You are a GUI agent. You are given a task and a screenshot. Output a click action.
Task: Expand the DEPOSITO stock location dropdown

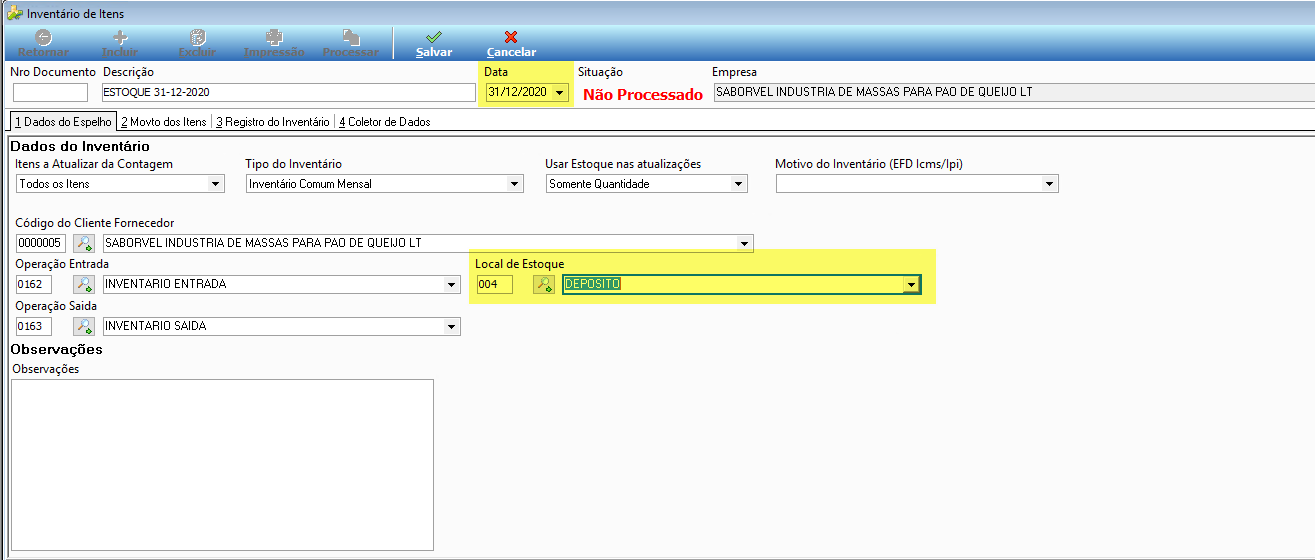point(911,285)
